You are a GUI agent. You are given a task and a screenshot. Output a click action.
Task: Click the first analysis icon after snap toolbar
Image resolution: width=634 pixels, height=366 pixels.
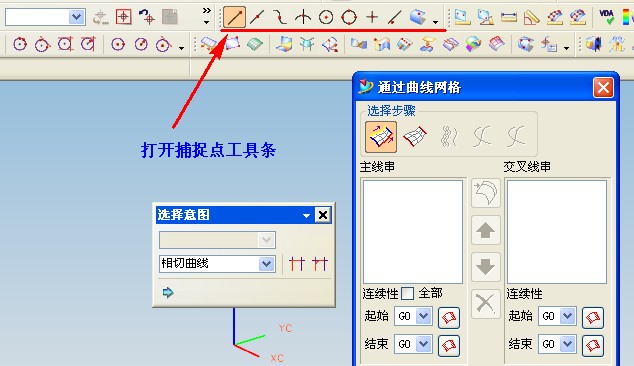tap(463, 17)
